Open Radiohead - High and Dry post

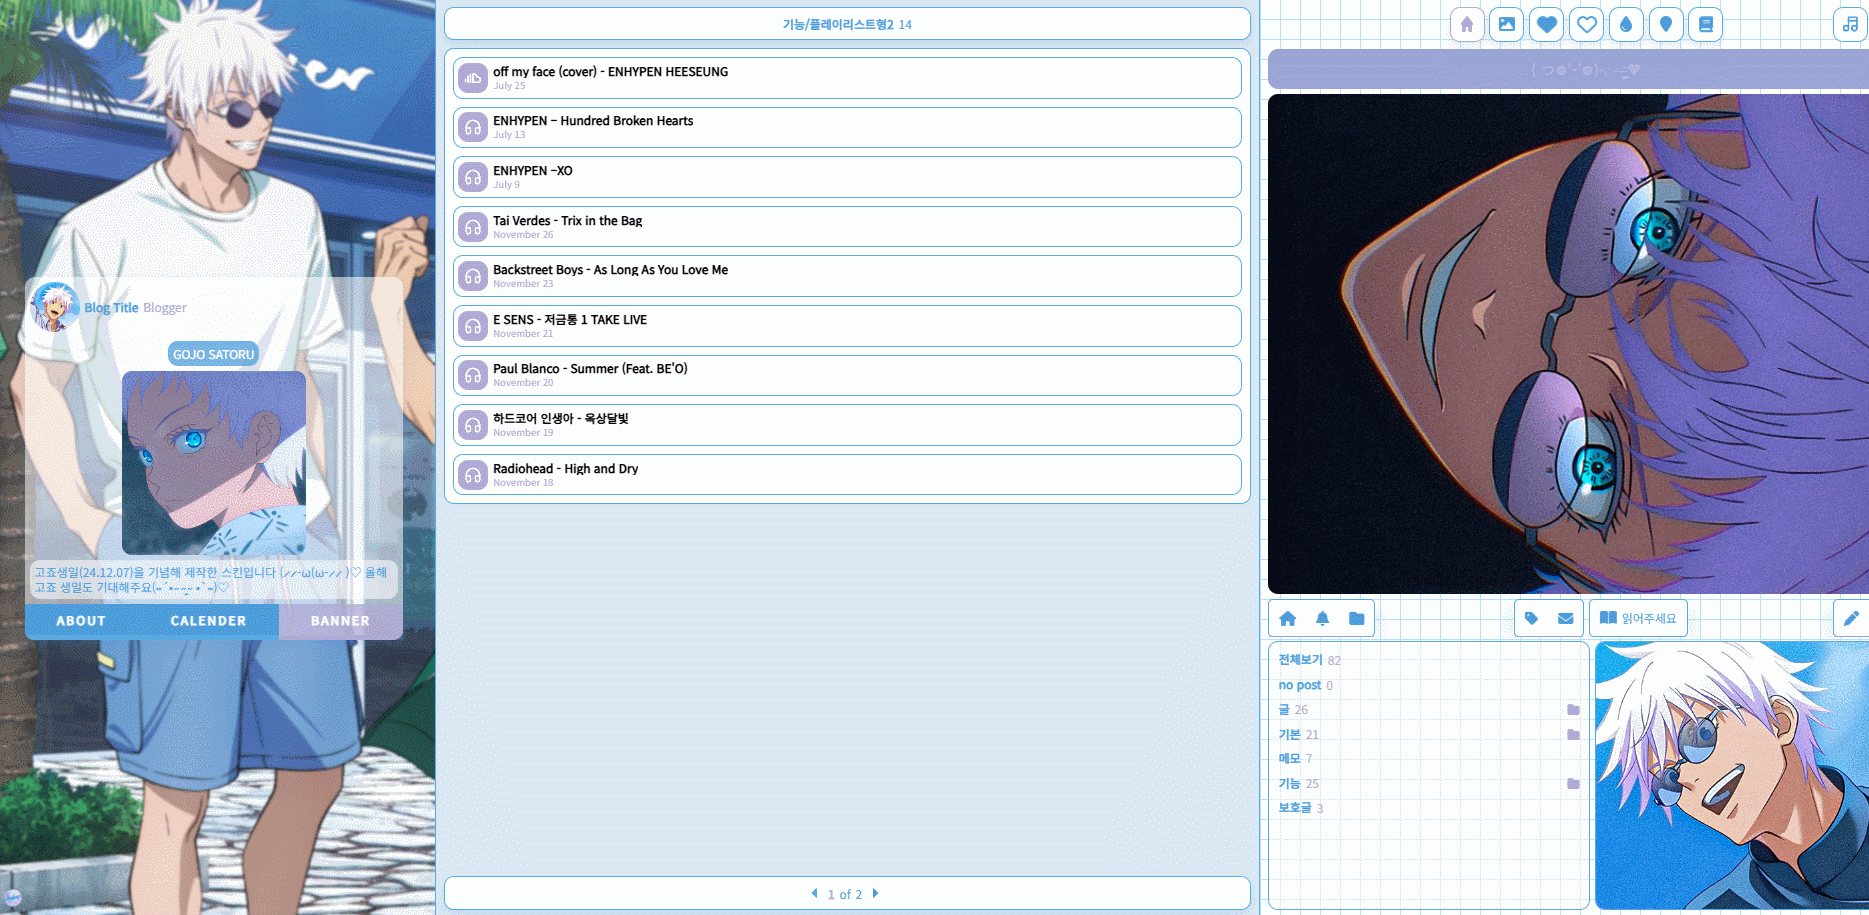pyautogui.click(x=565, y=469)
